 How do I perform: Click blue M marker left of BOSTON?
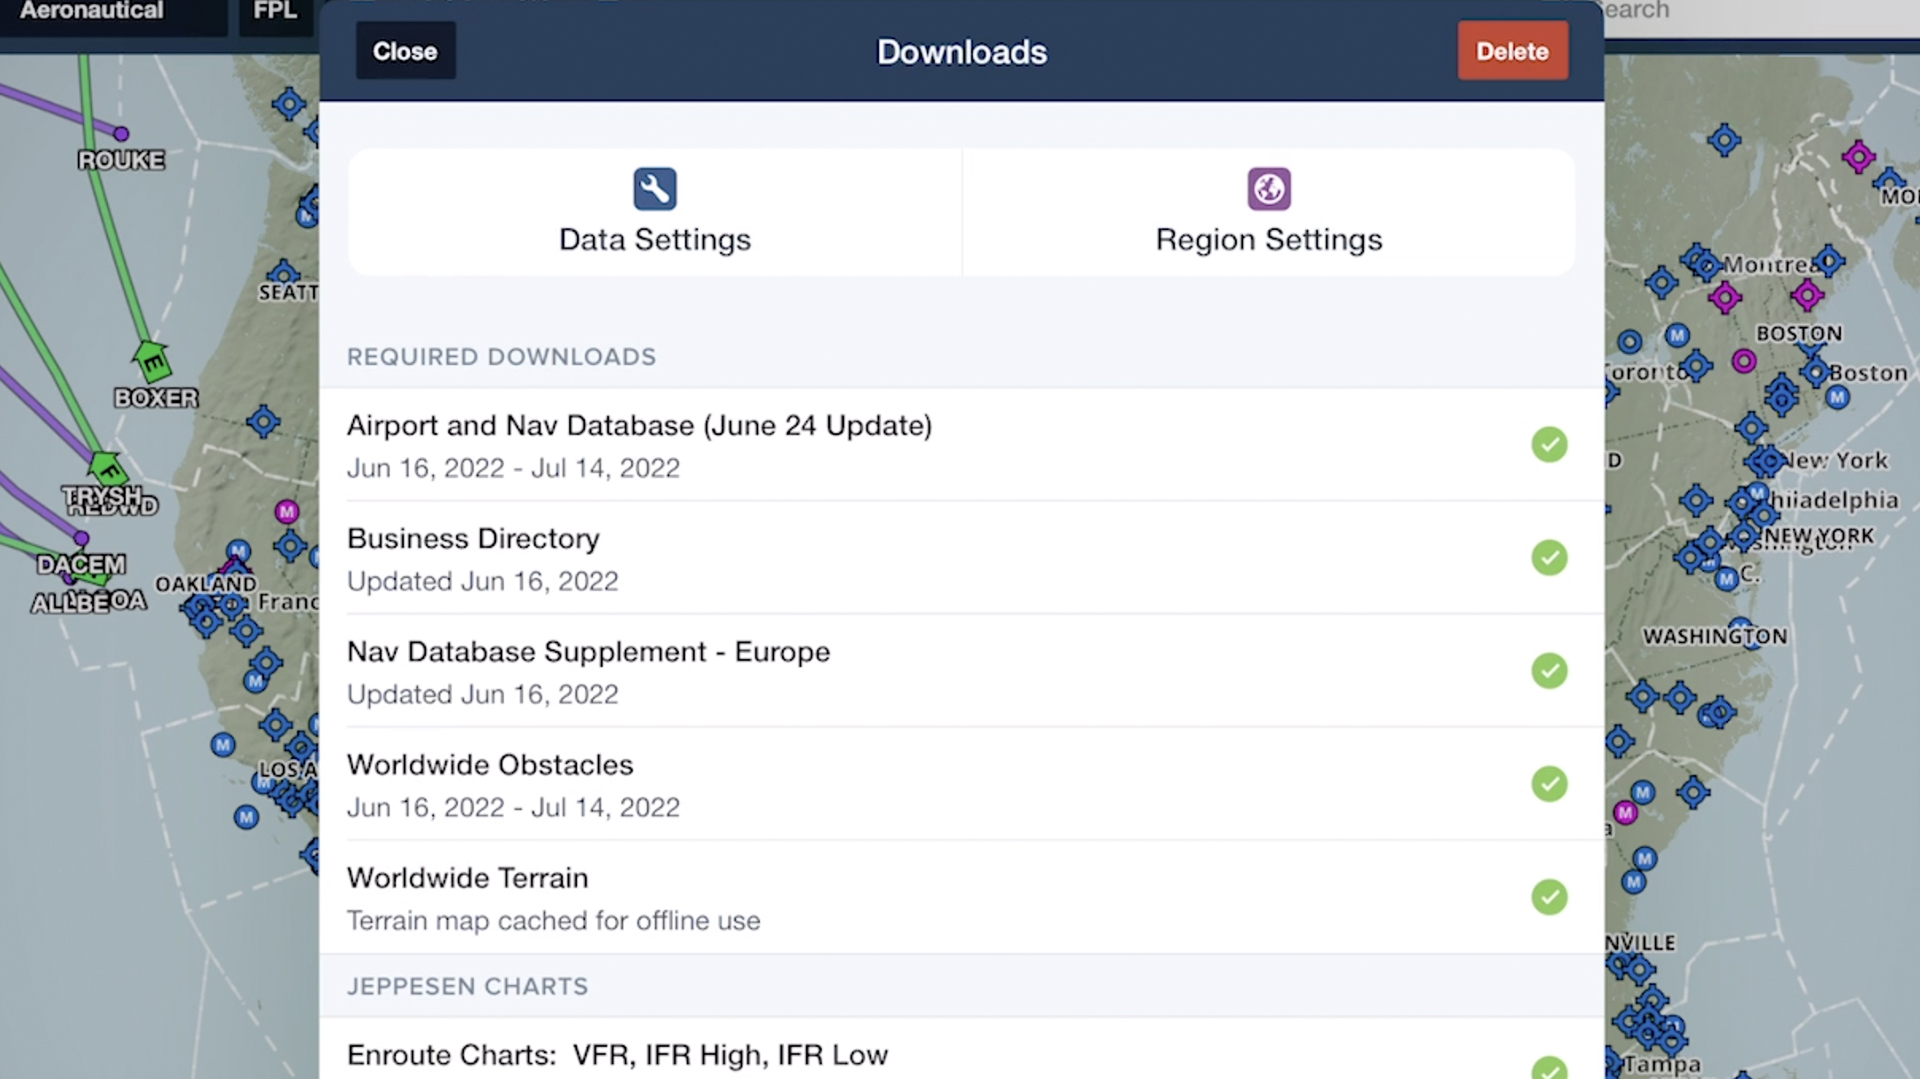tap(1678, 335)
